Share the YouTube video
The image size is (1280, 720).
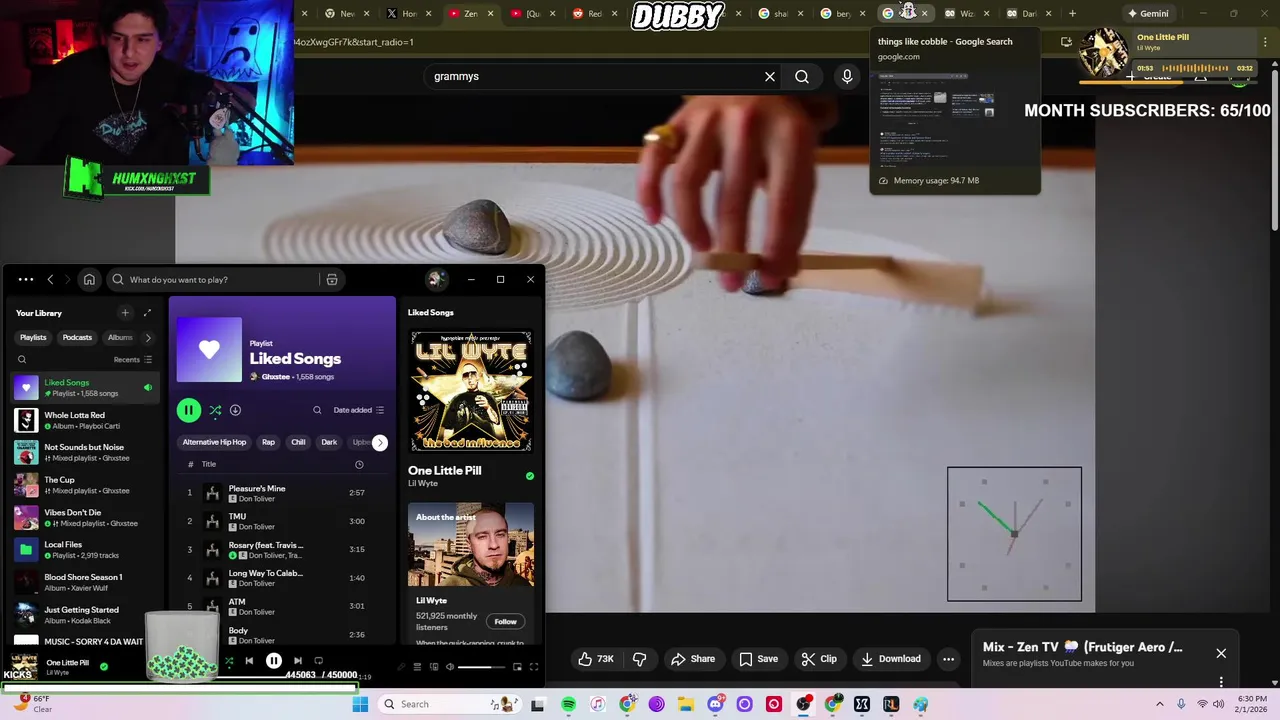click(693, 659)
